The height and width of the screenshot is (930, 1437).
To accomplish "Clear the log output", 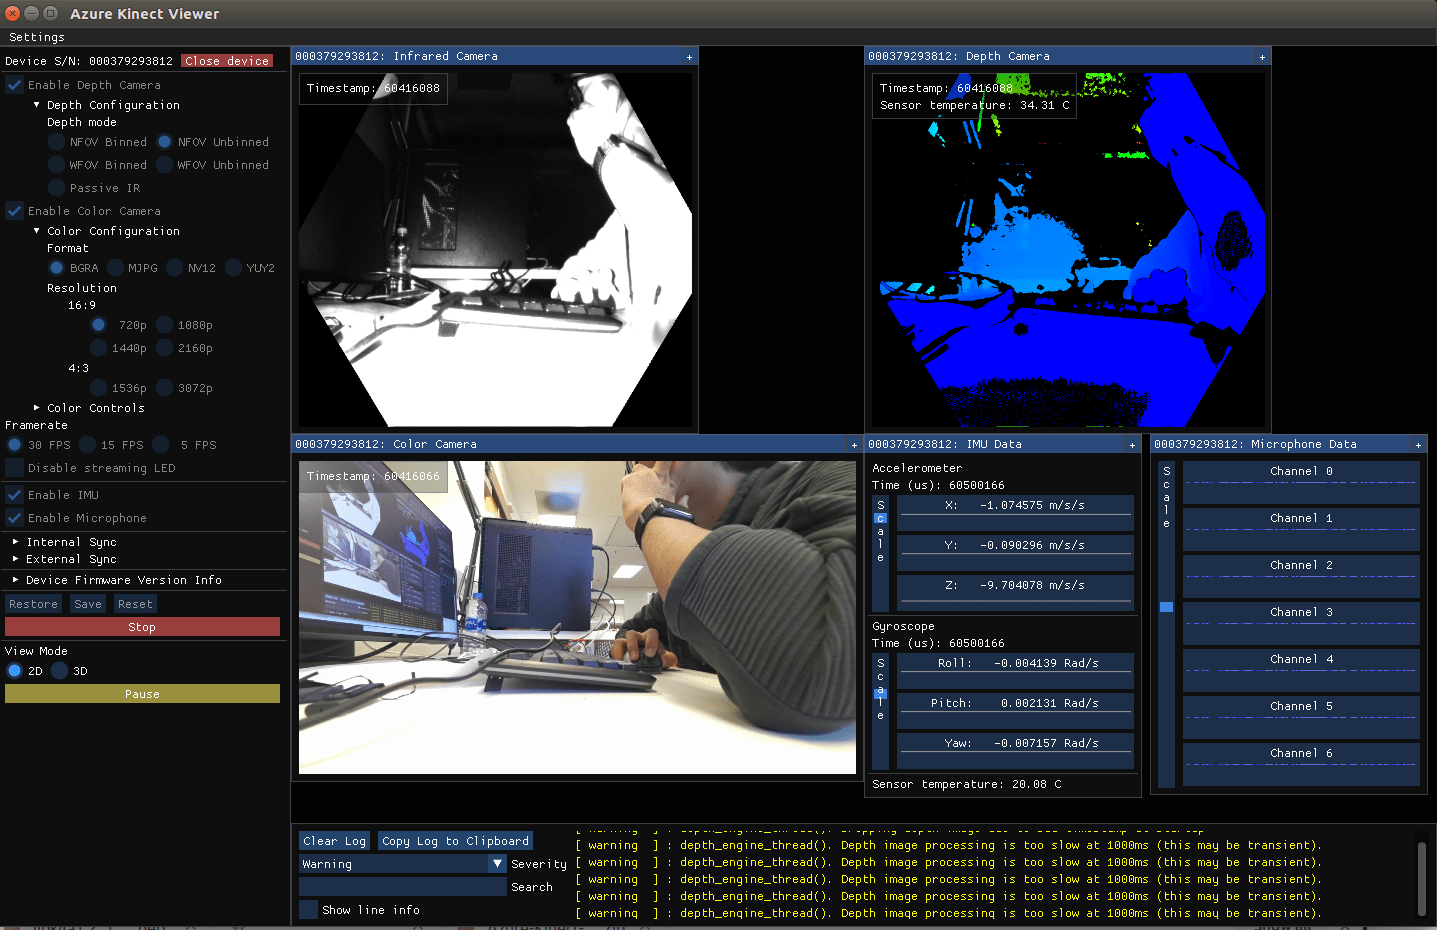I will 334,841.
